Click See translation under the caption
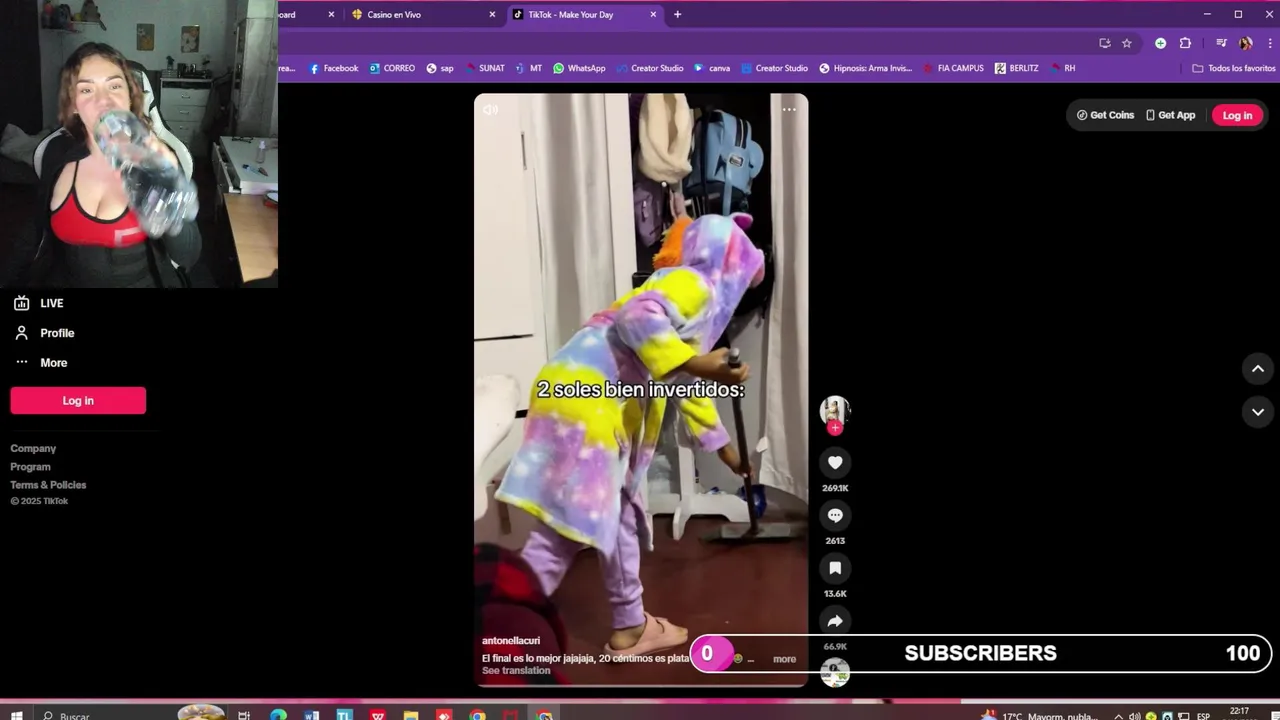The height and width of the screenshot is (720, 1280). (x=516, y=671)
